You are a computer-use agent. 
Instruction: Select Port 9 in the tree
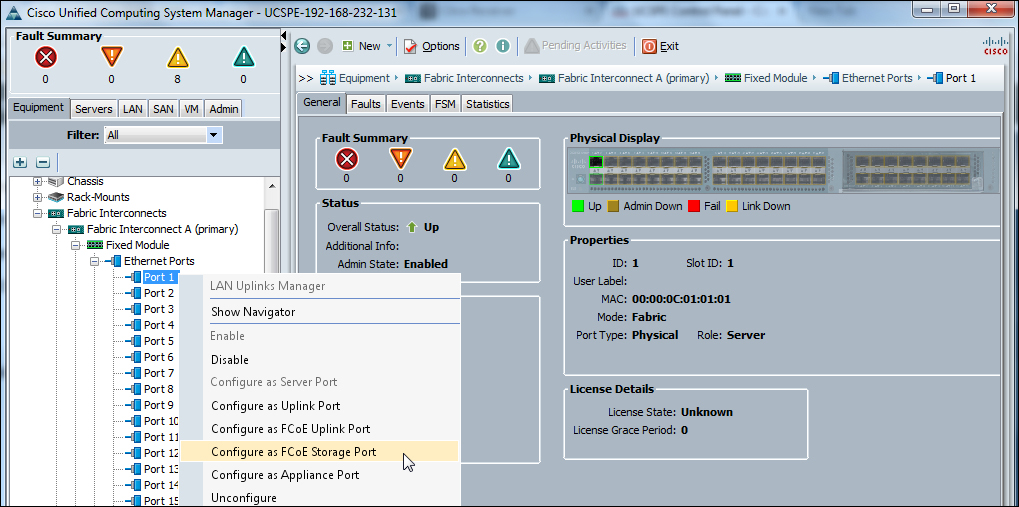159,405
